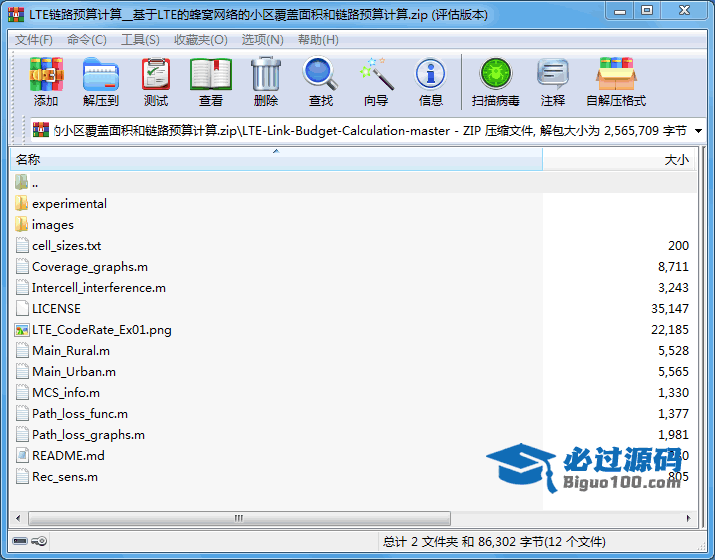Screen dimensions: 715x560
Task: Click the 1,377 size value
Action: tap(673, 414)
